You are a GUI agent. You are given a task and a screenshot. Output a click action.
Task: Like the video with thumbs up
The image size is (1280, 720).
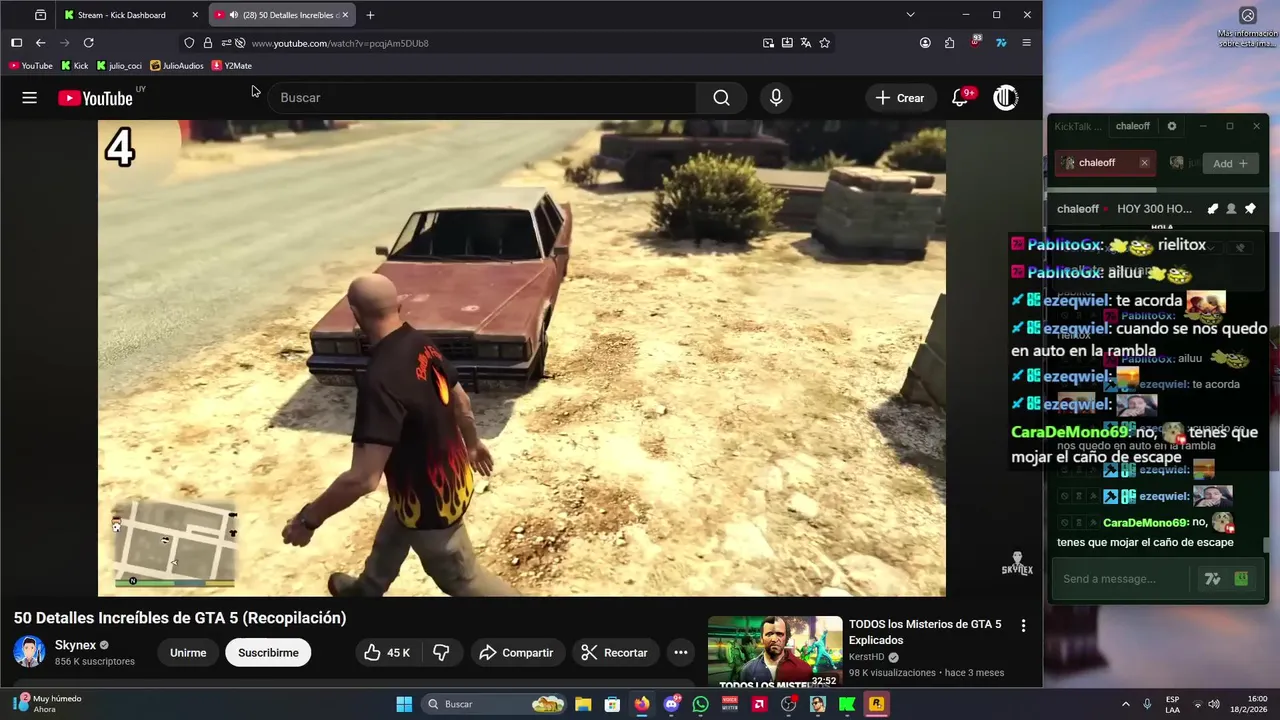(x=386, y=653)
